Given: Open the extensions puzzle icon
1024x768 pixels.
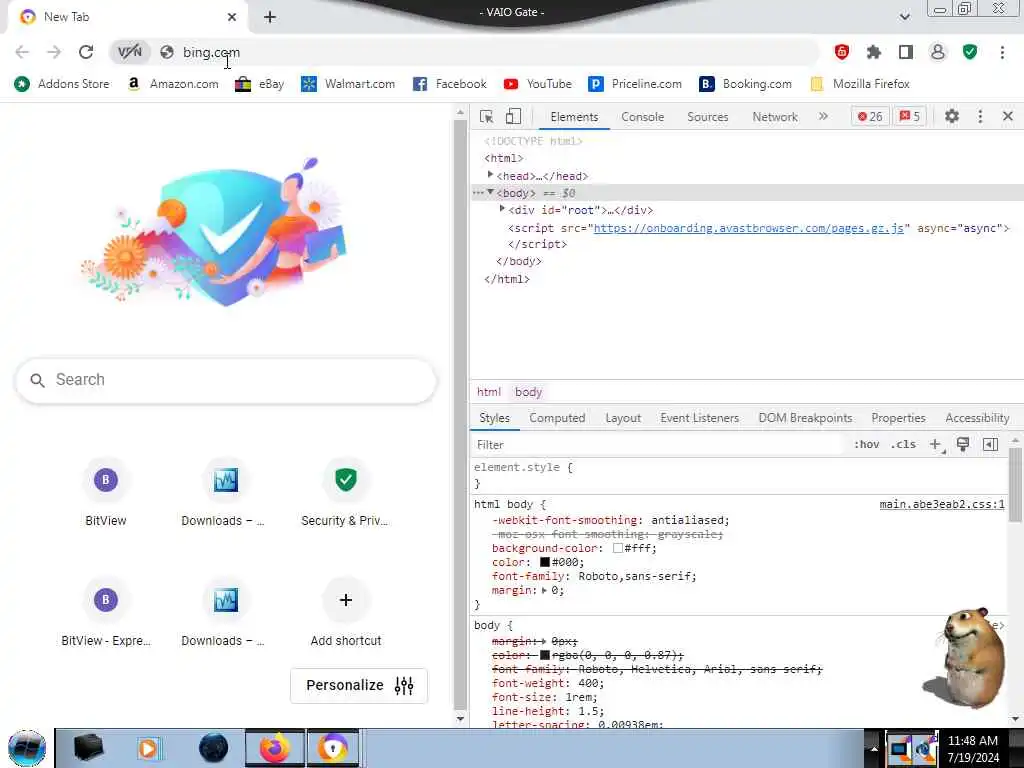Looking at the screenshot, I should tap(874, 52).
